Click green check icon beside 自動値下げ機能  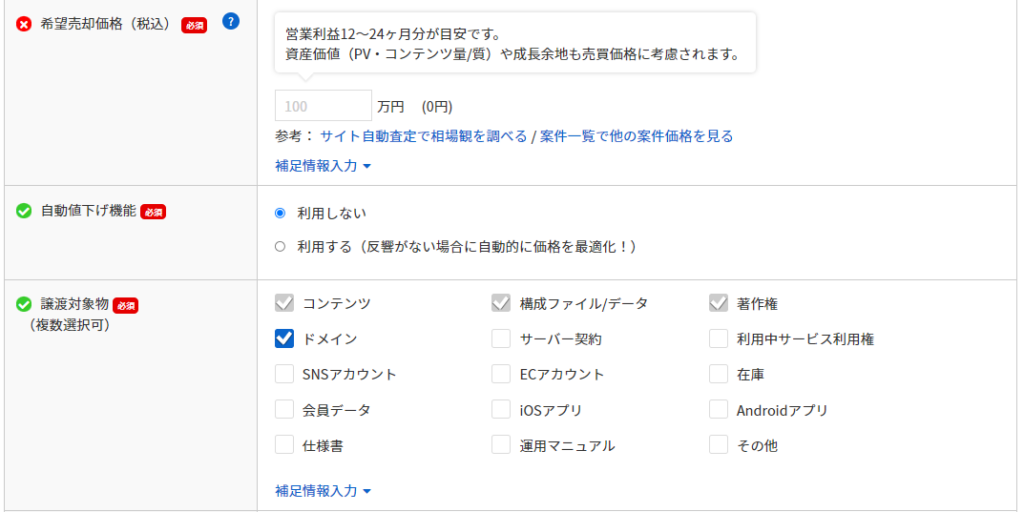click(x=24, y=211)
